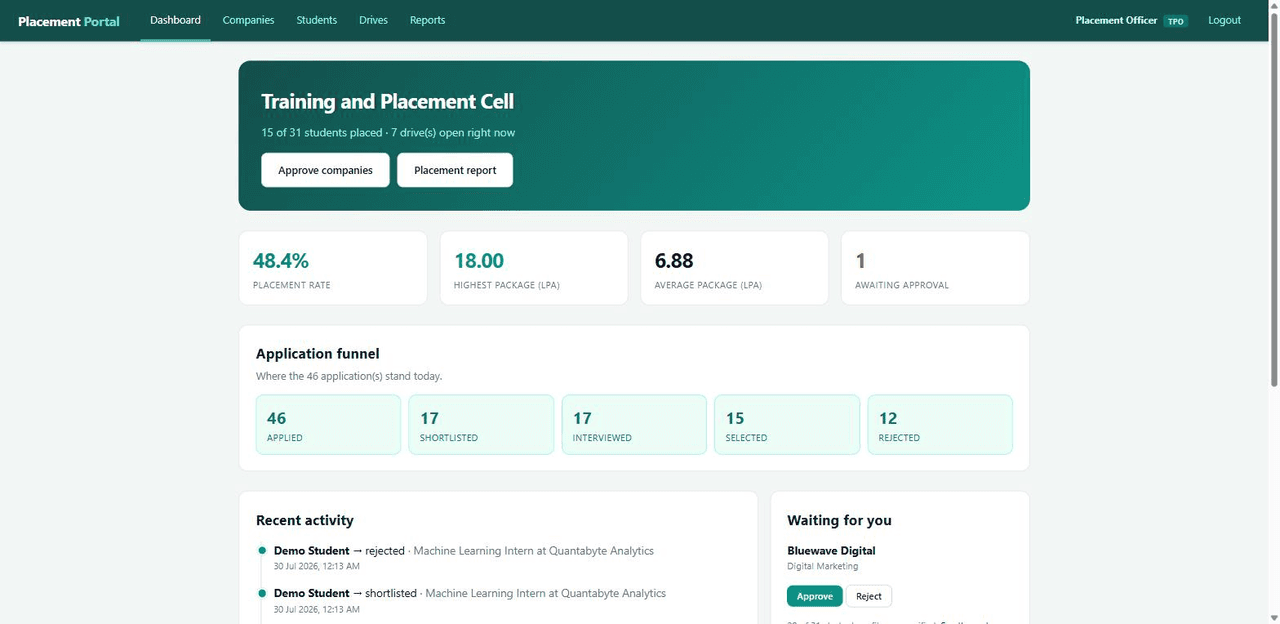
Task: Click the Approve companies button
Action: coord(325,170)
